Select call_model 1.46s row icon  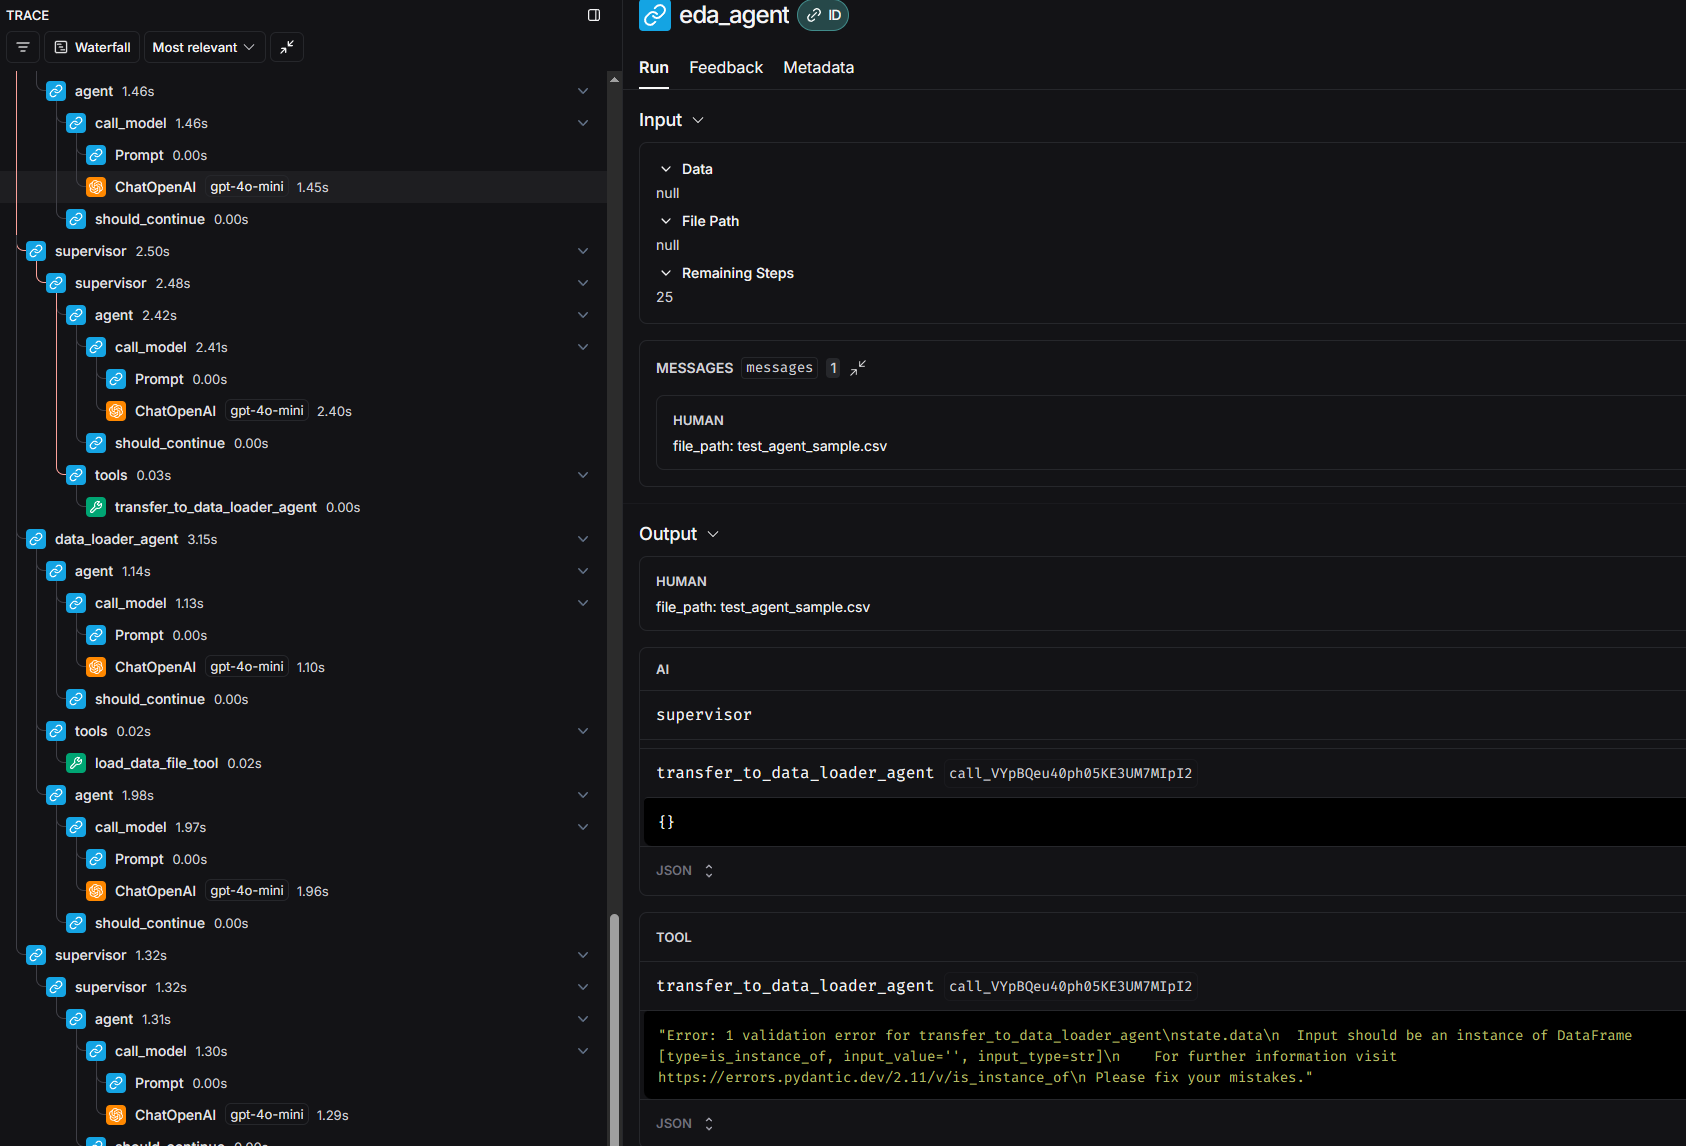click(x=76, y=123)
